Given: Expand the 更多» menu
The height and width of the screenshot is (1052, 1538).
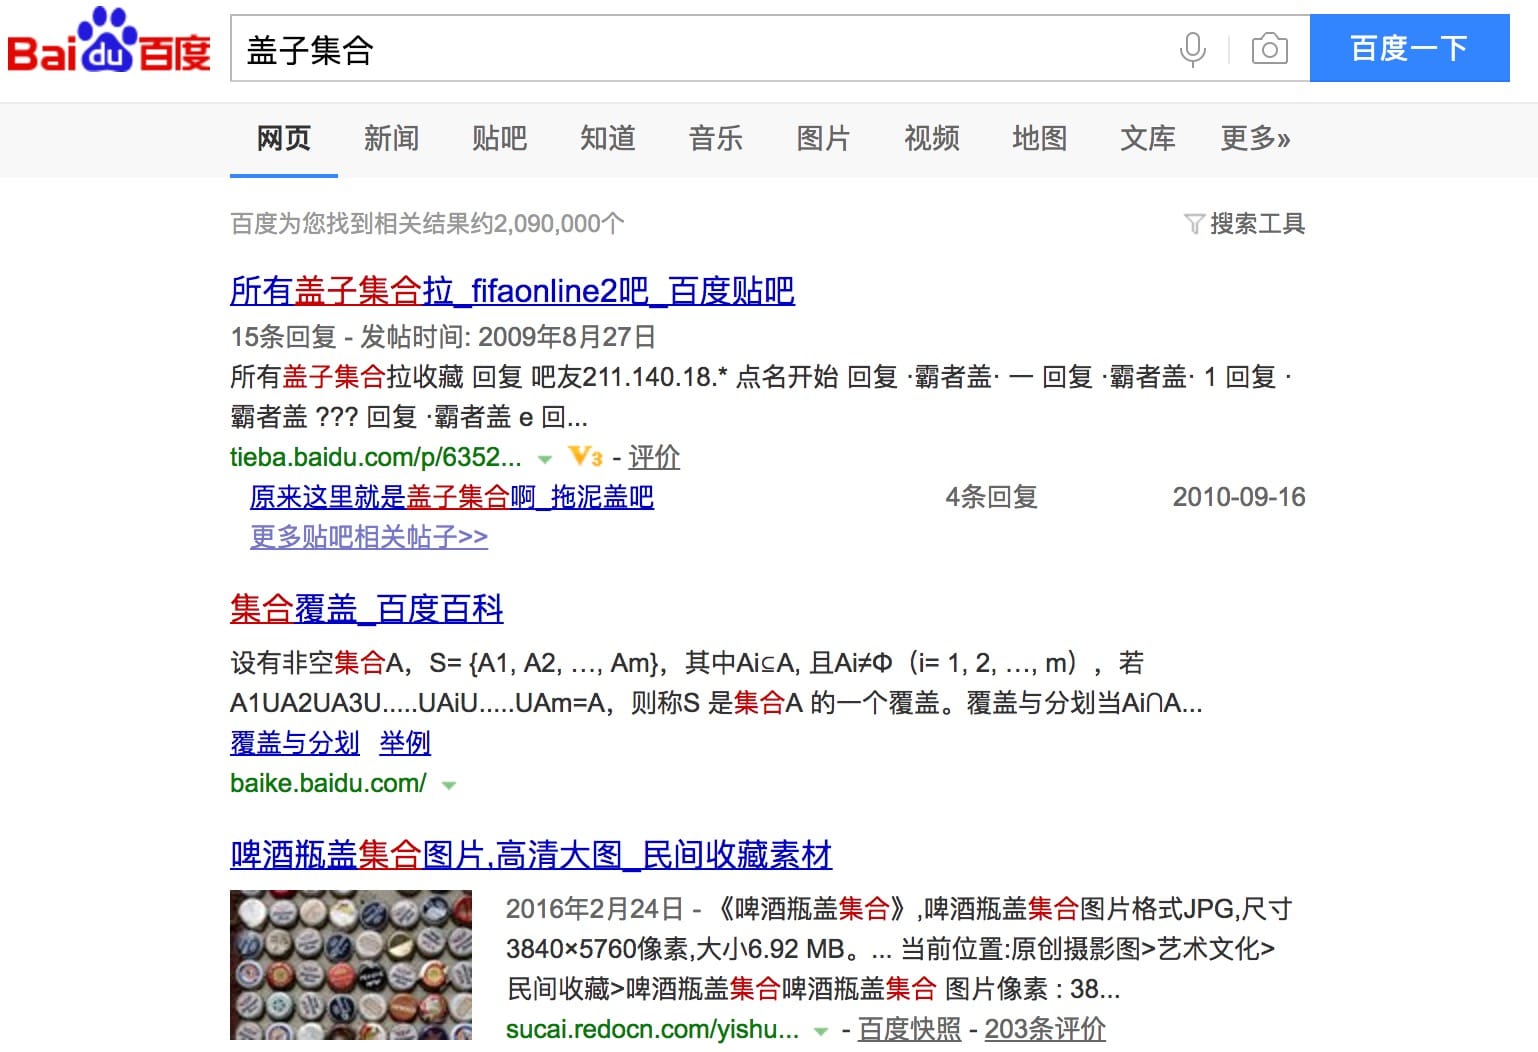Looking at the screenshot, I should click(x=1255, y=138).
